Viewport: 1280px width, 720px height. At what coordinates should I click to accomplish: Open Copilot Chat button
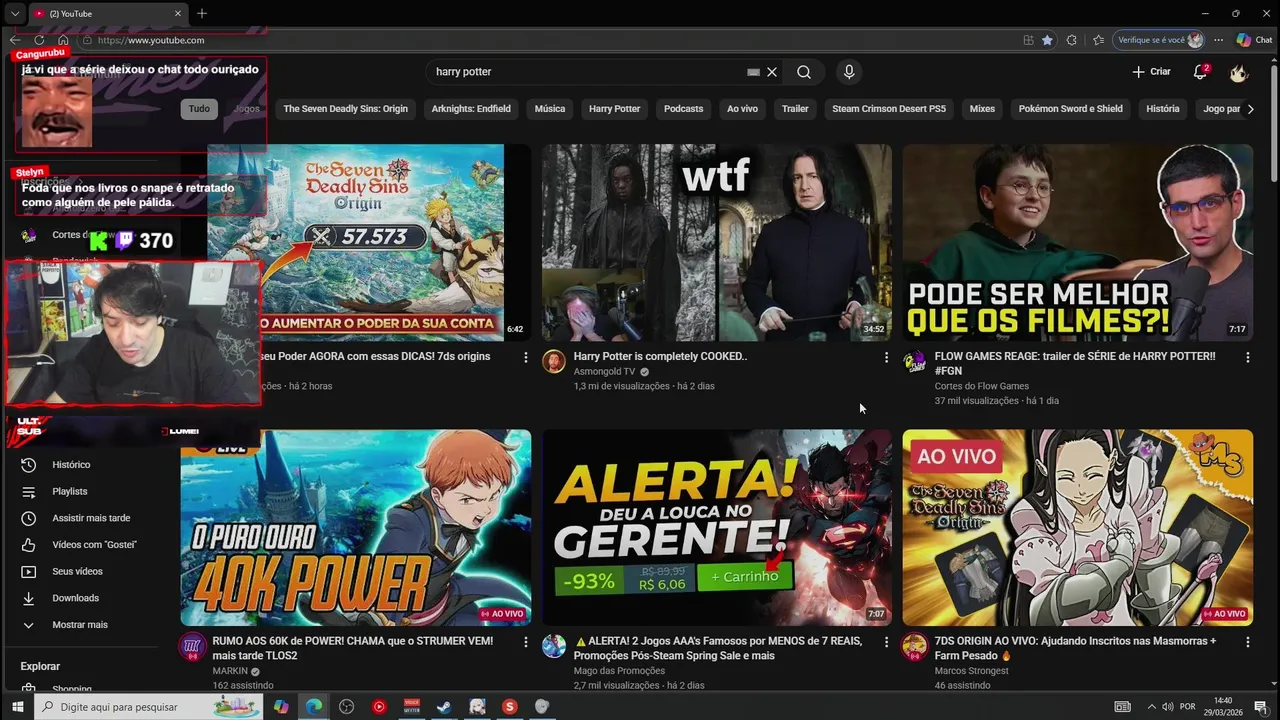pyautogui.click(x=1256, y=40)
